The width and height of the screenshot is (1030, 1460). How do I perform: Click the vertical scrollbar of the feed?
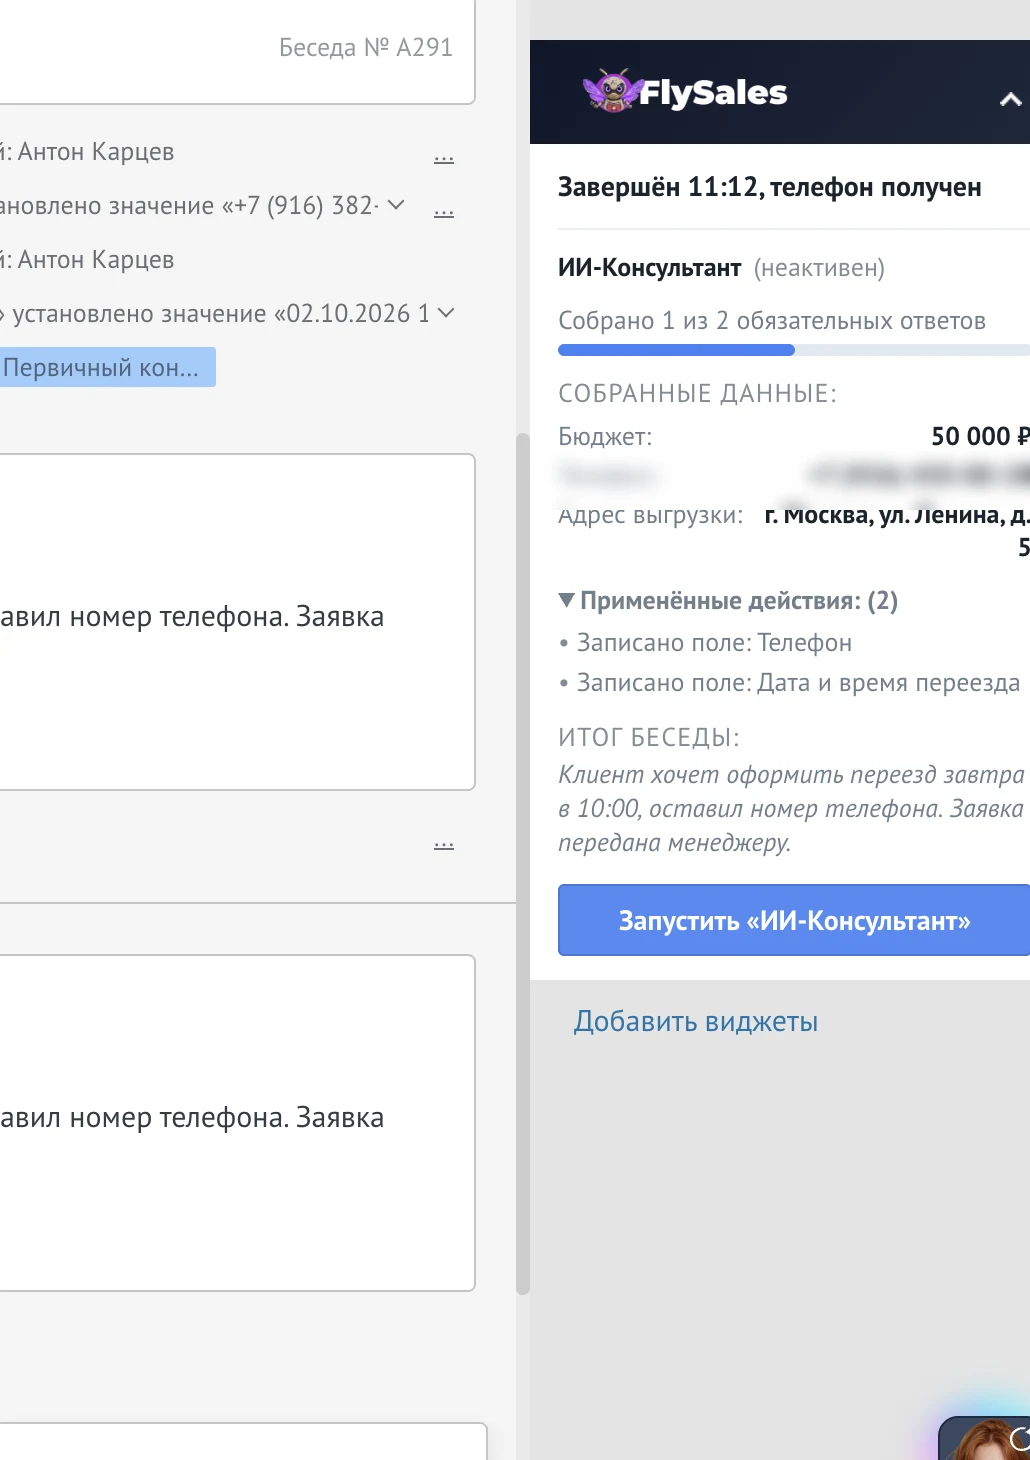(x=522, y=864)
